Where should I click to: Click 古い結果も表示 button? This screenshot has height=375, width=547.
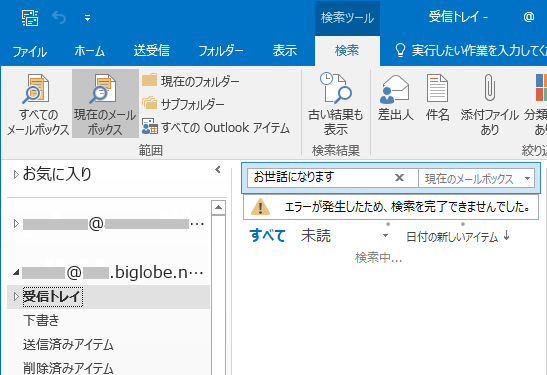pyautogui.click(x=335, y=104)
